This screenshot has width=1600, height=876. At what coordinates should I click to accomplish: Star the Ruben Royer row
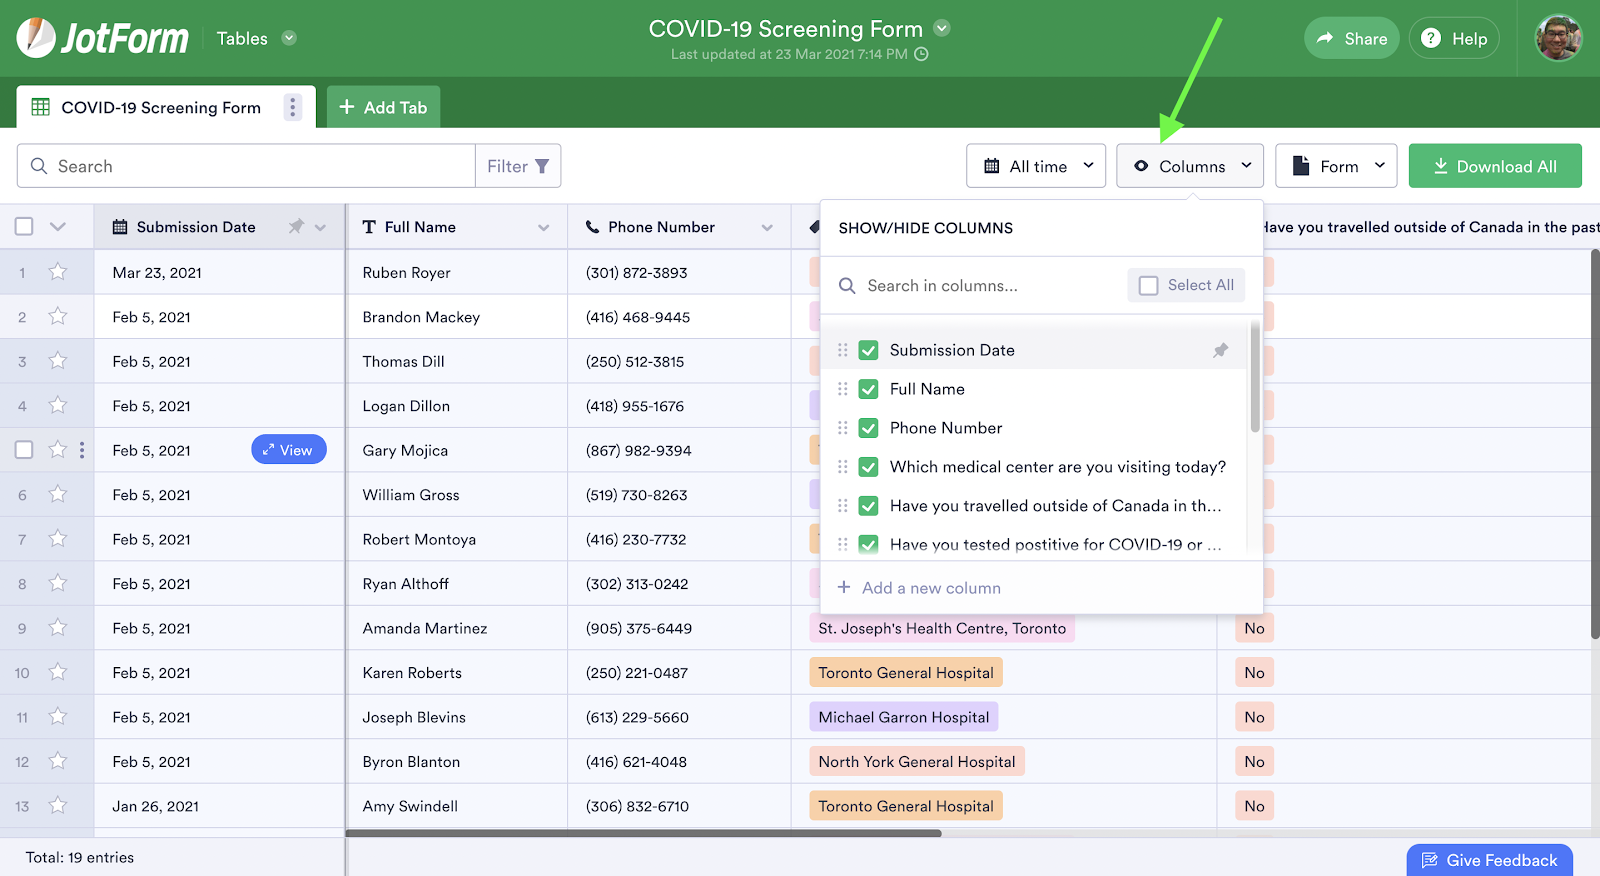pyautogui.click(x=58, y=272)
